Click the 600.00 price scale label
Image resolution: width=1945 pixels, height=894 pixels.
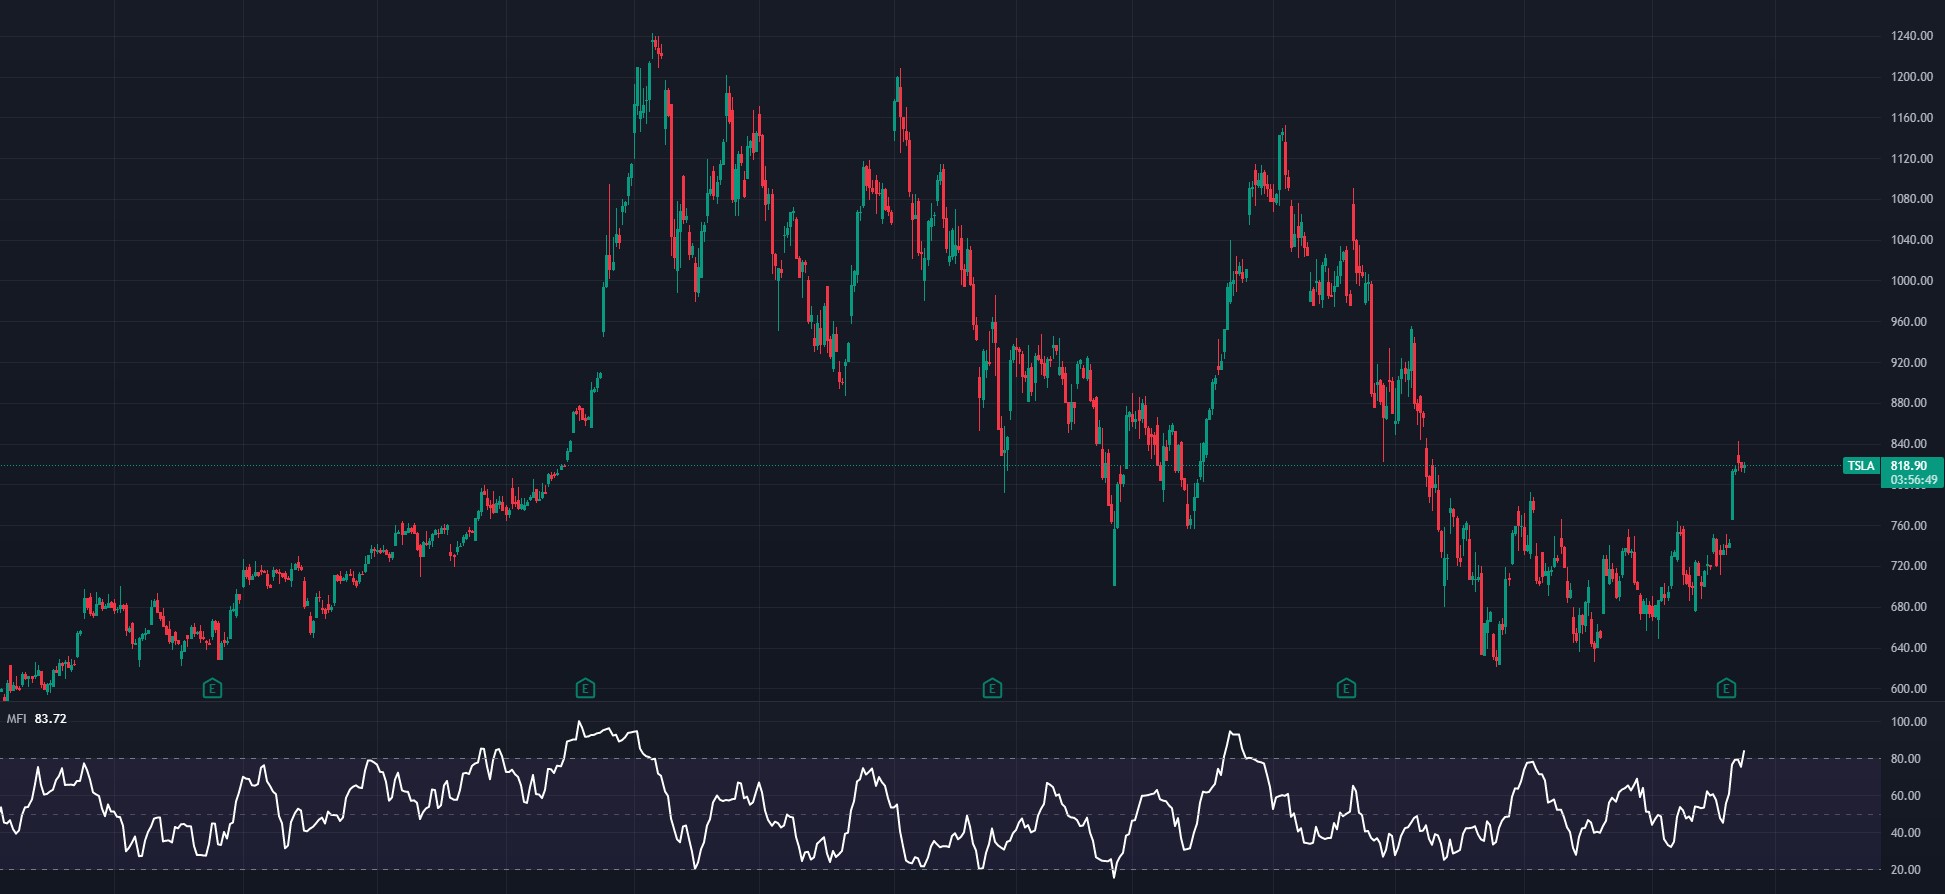(1911, 689)
